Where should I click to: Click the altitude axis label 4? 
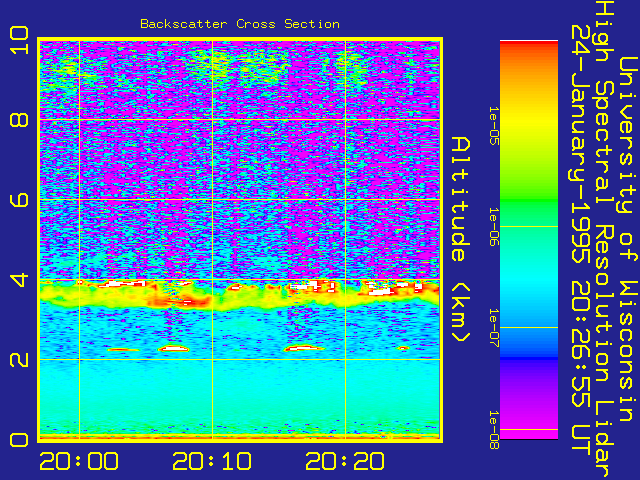(x=20, y=280)
